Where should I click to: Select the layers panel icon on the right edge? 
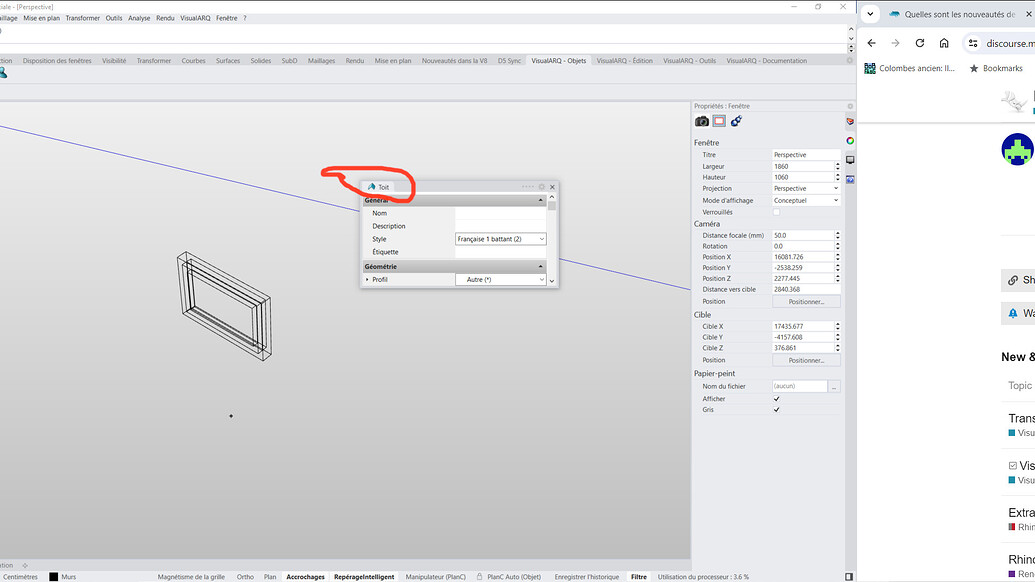850,122
